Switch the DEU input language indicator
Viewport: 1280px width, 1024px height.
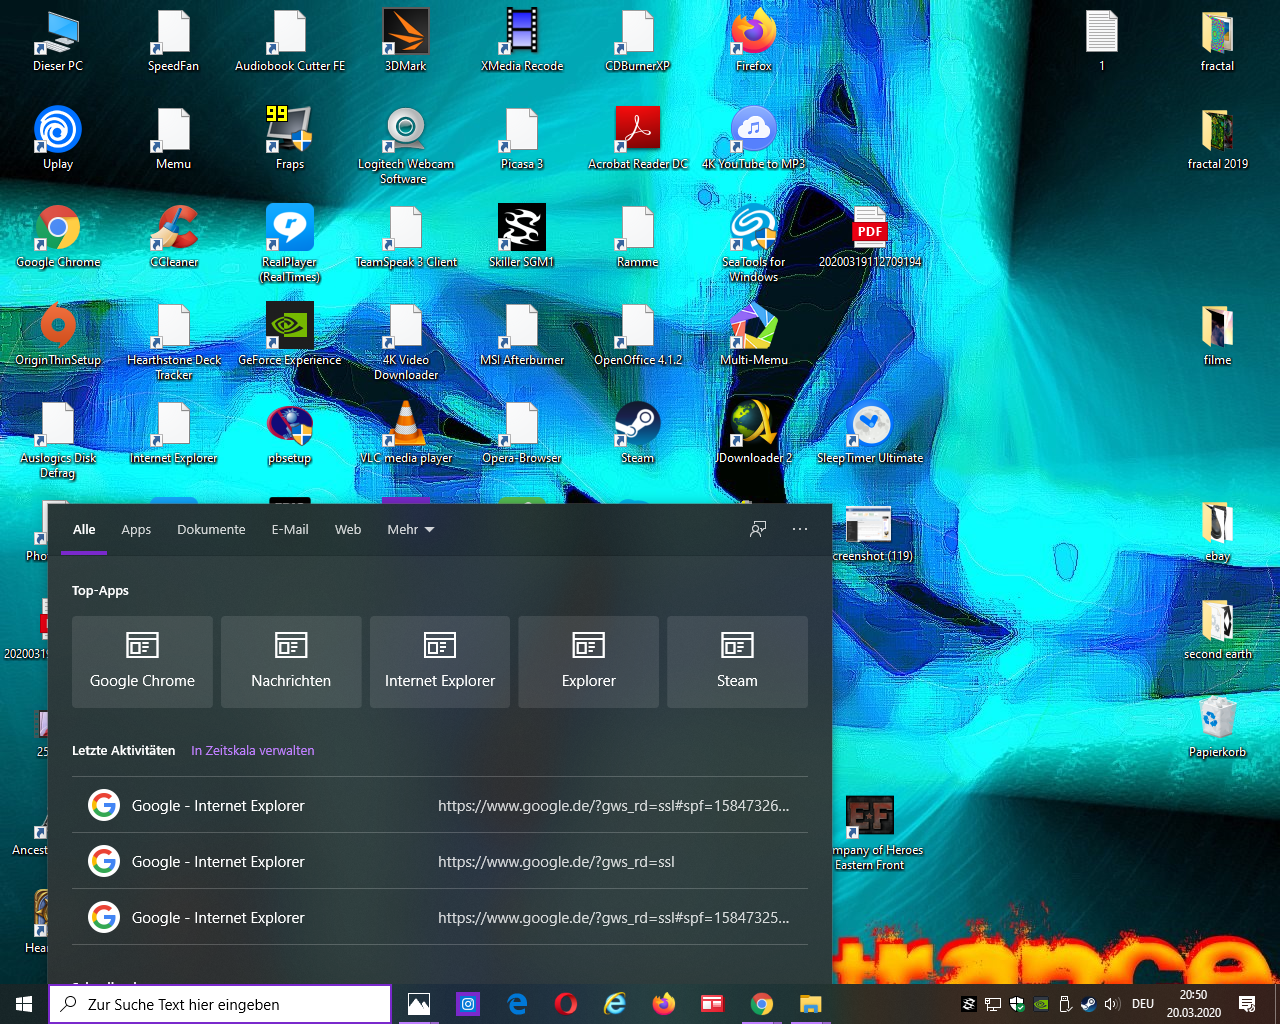click(x=1143, y=1004)
